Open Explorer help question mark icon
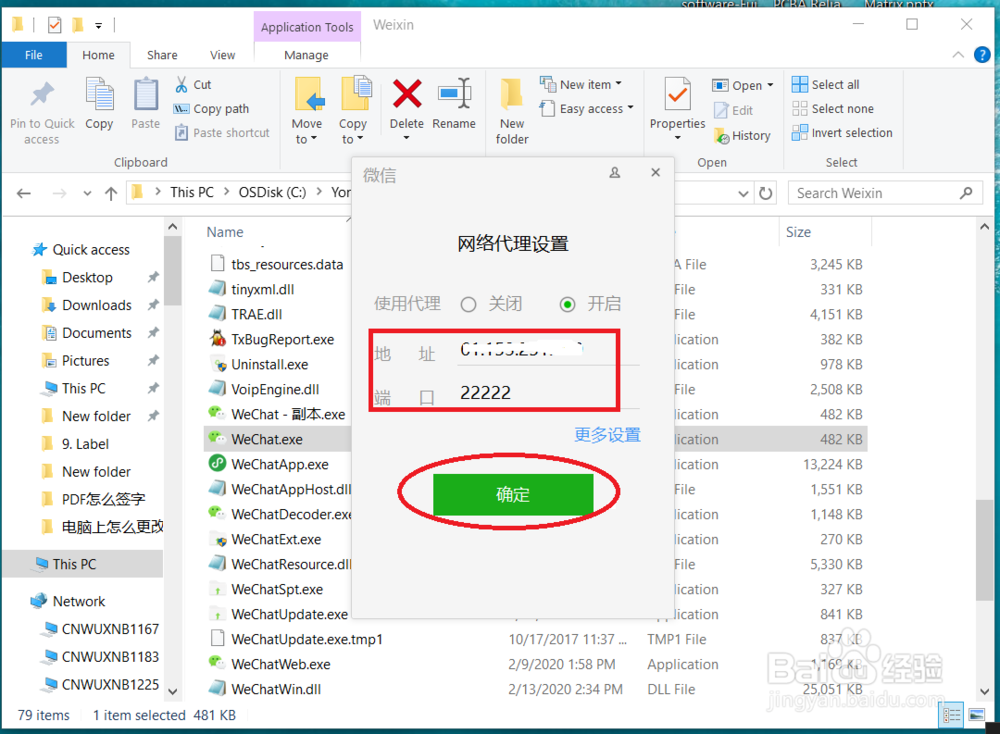This screenshot has height=734, width=1000. point(982,55)
